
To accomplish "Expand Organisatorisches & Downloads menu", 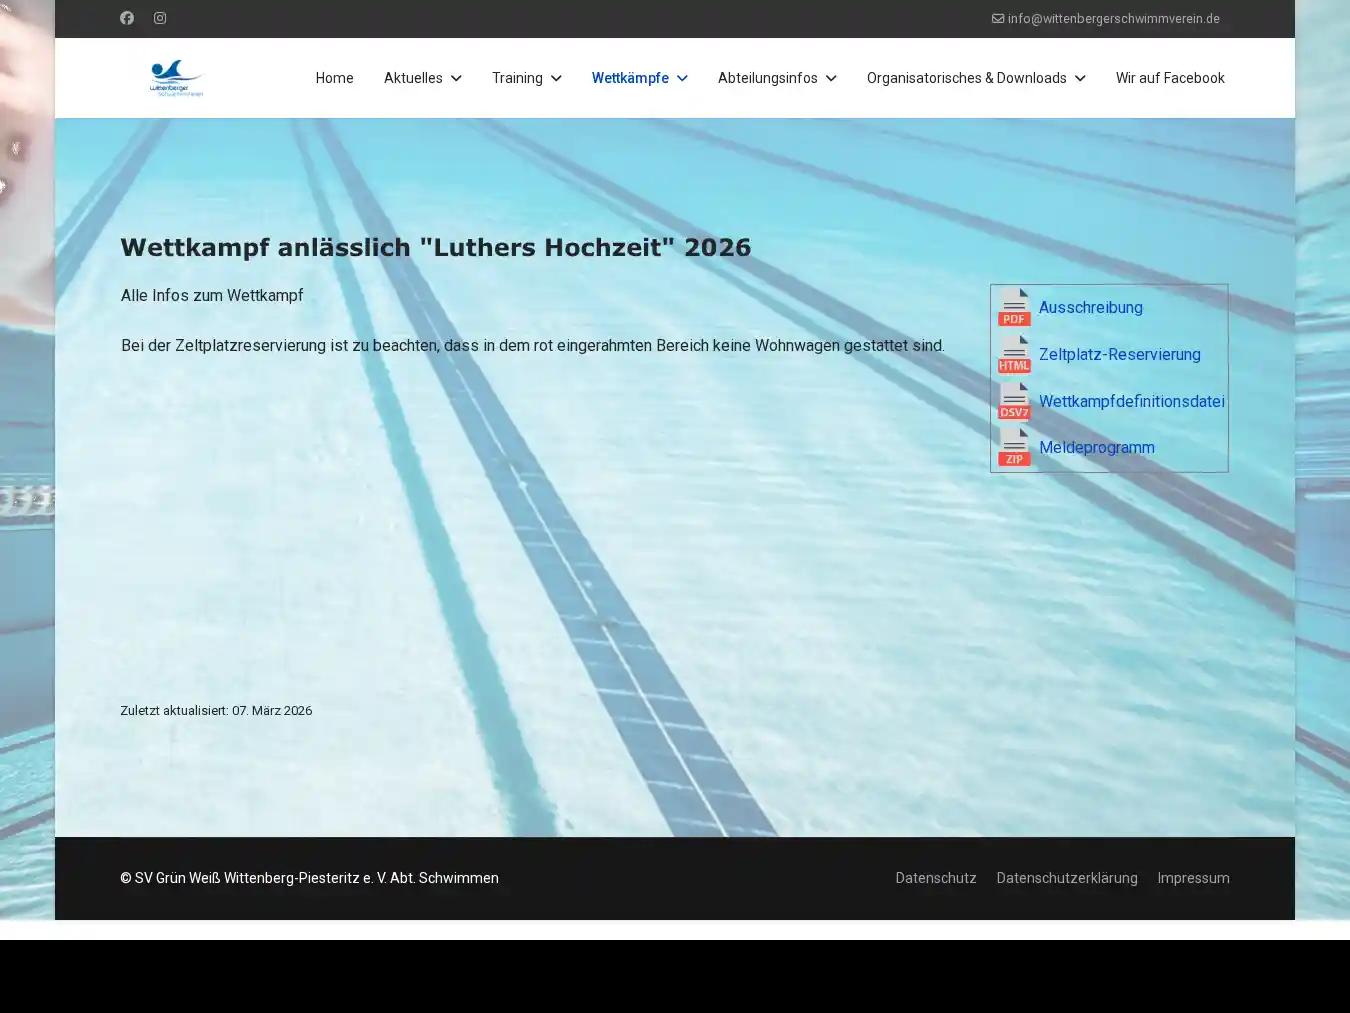I will pyautogui.click(x=1080, y=78).
